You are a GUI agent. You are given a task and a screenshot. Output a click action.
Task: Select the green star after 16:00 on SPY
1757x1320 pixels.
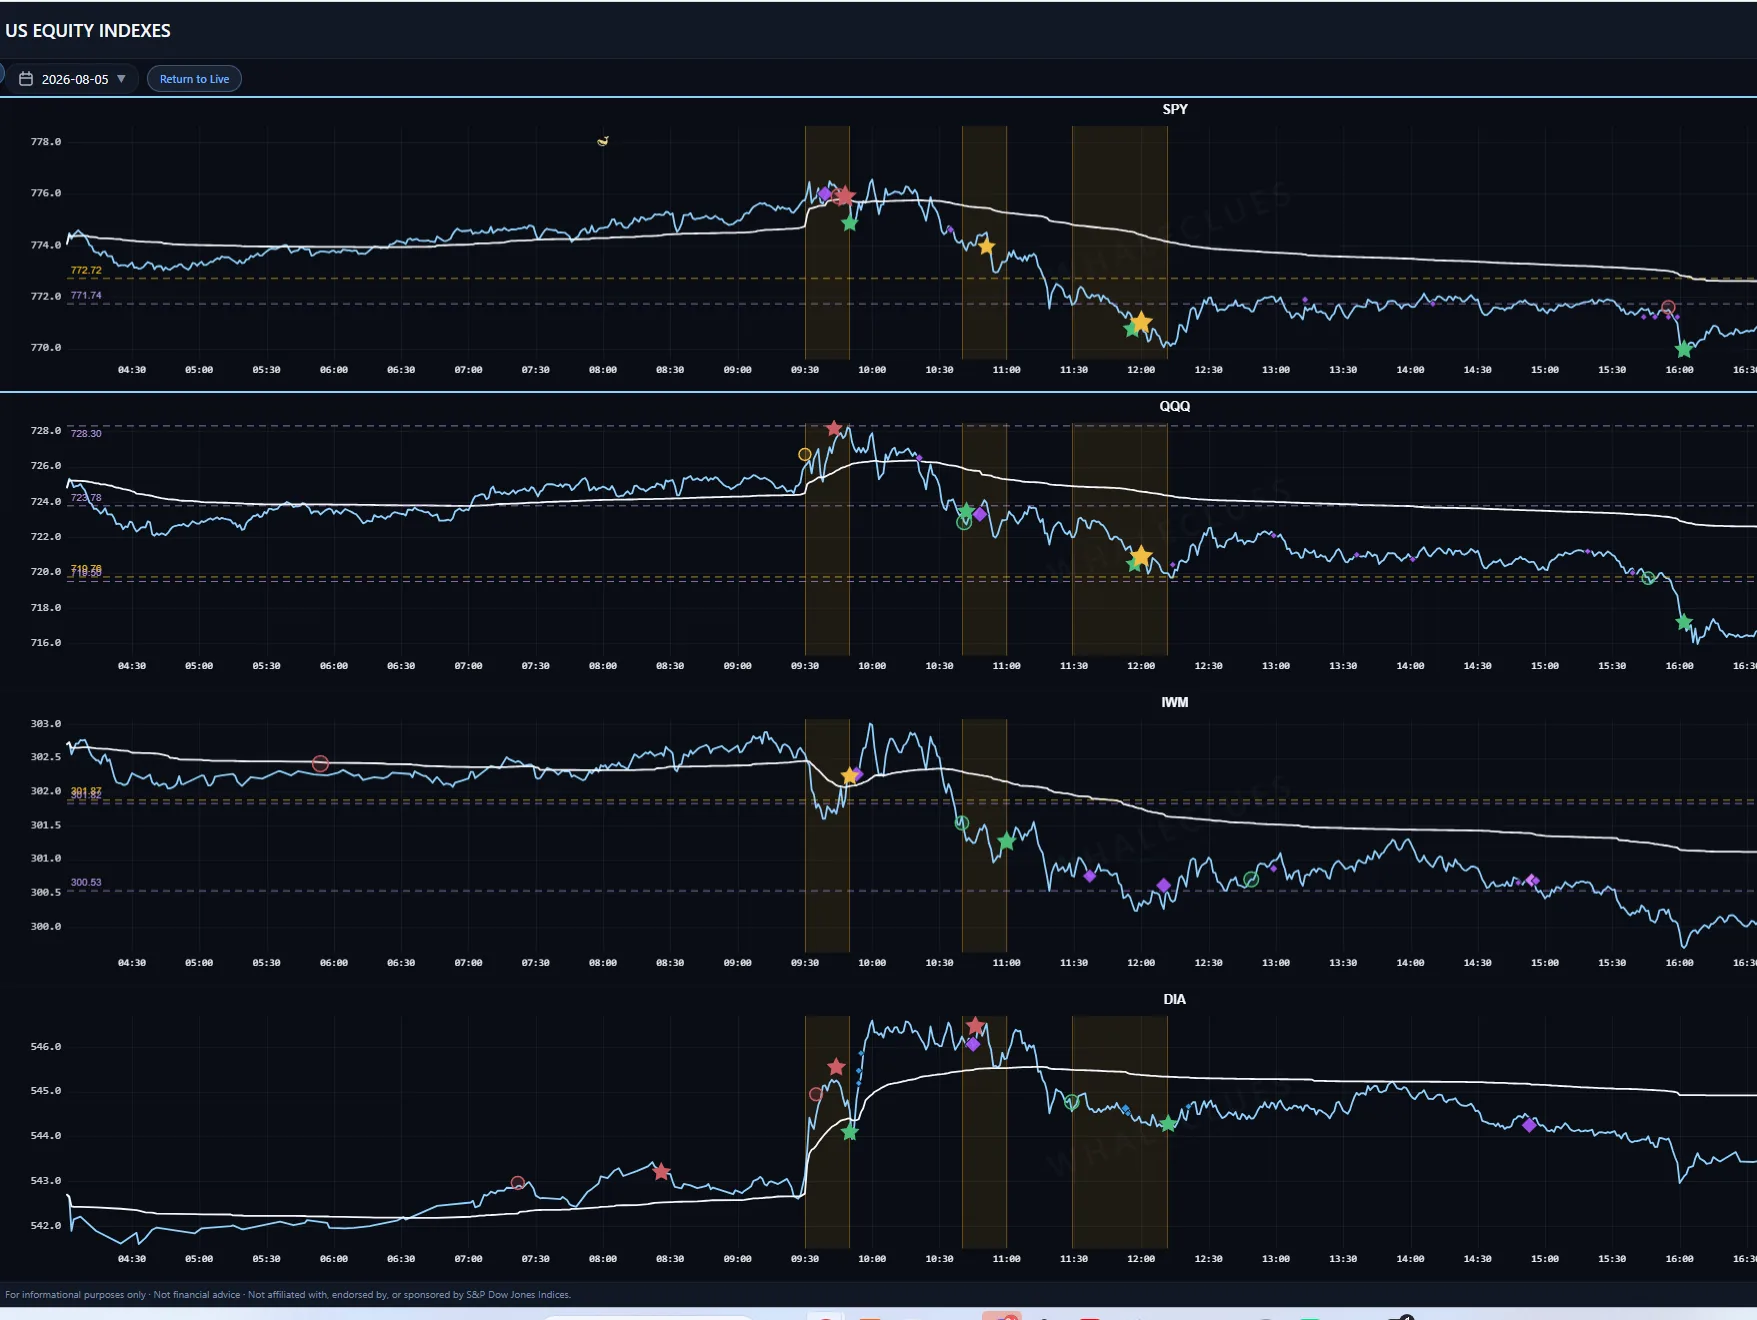(1684, 349)
